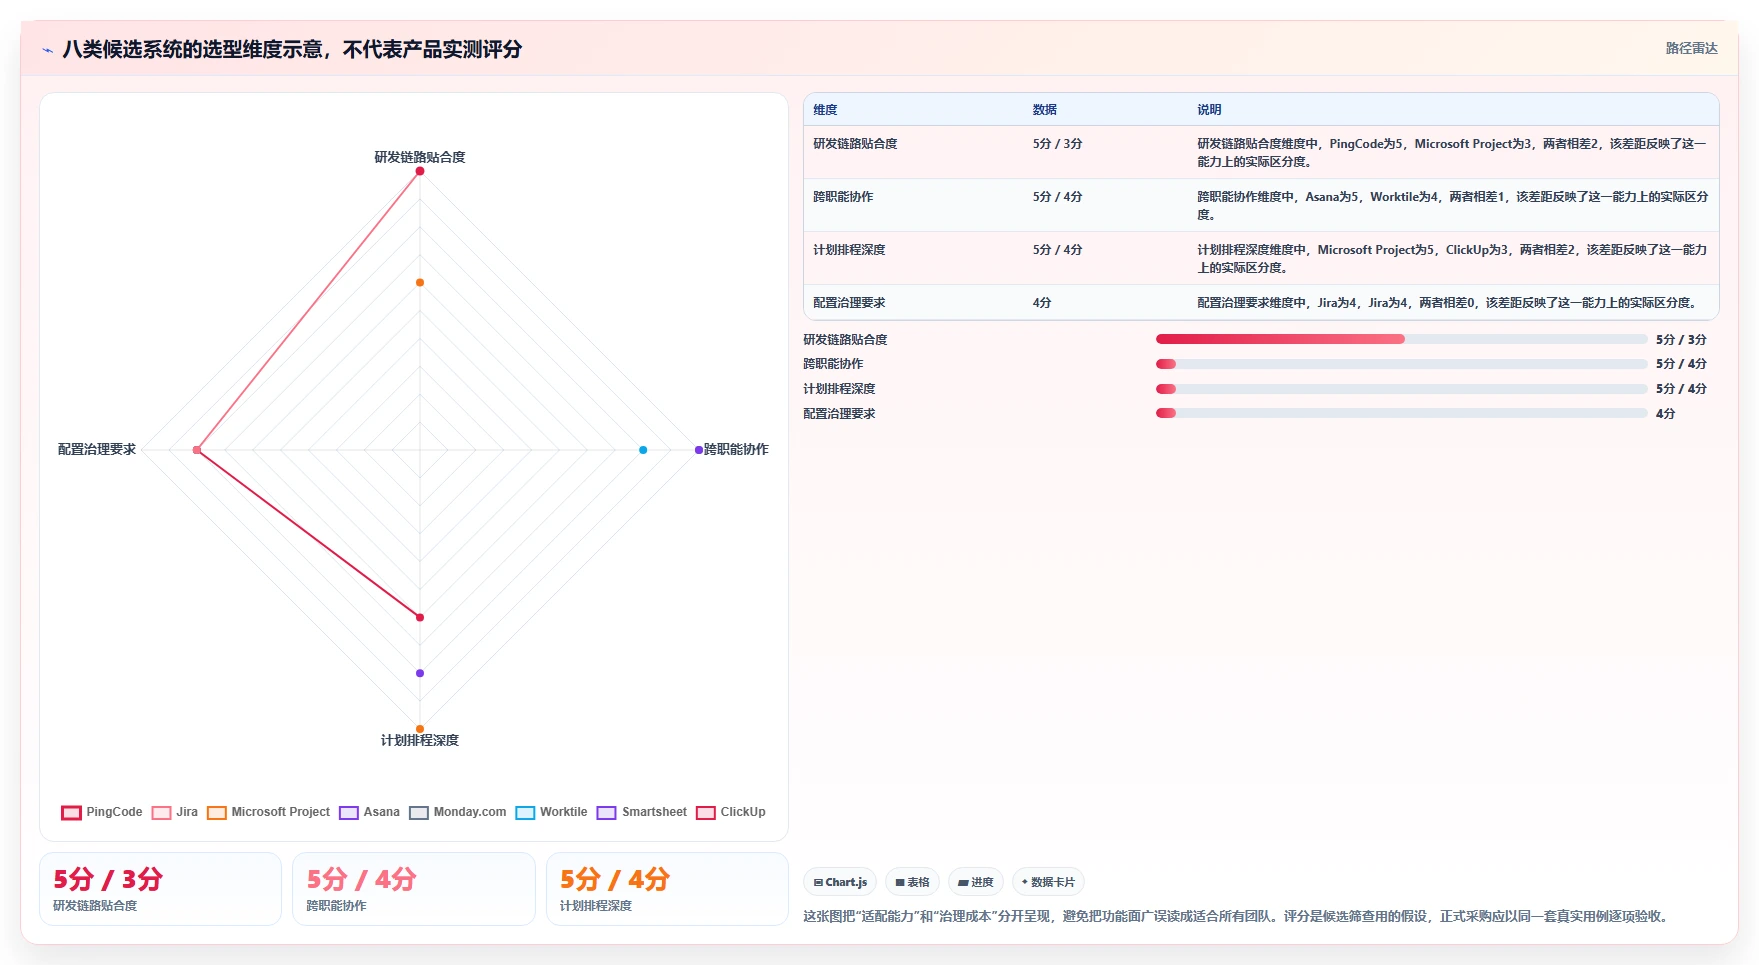Open the 5分 / 3分 研发链路贴合度 card
The height and width of the screenshot is (965, 1759).
pos(160,889)
